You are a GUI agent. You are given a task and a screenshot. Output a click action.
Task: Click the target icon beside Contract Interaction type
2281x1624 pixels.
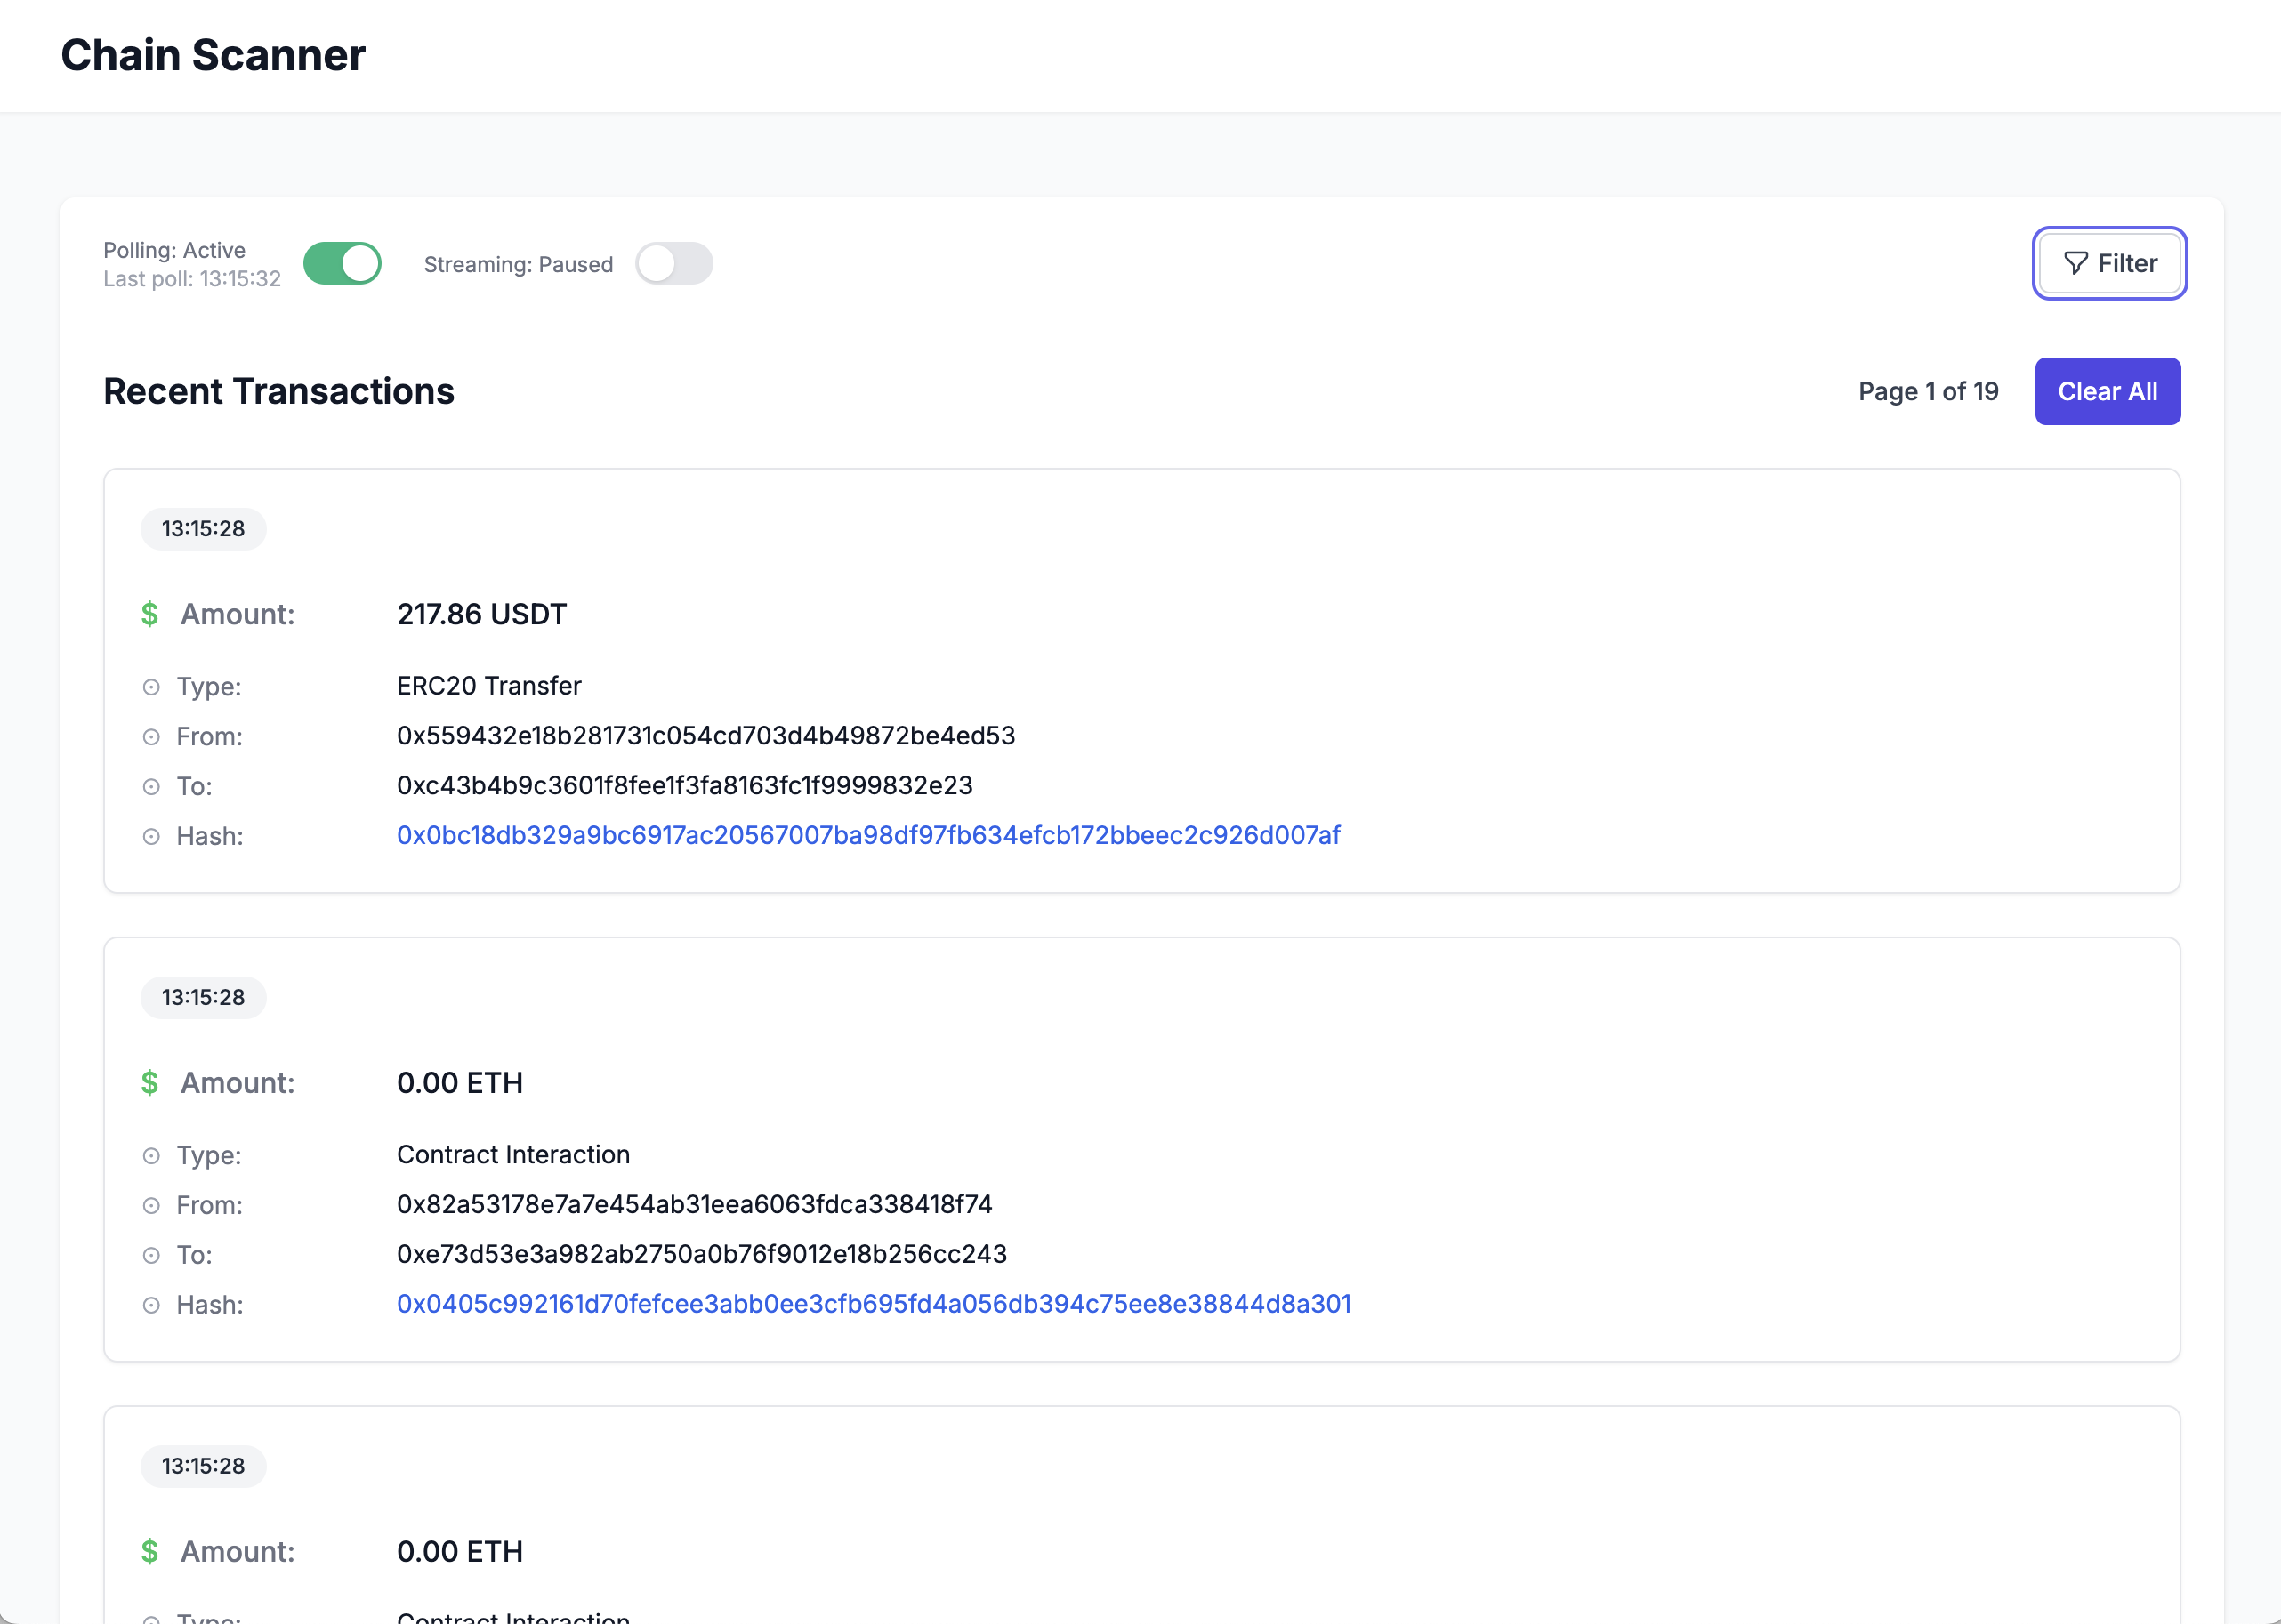tap(151, 1156)
